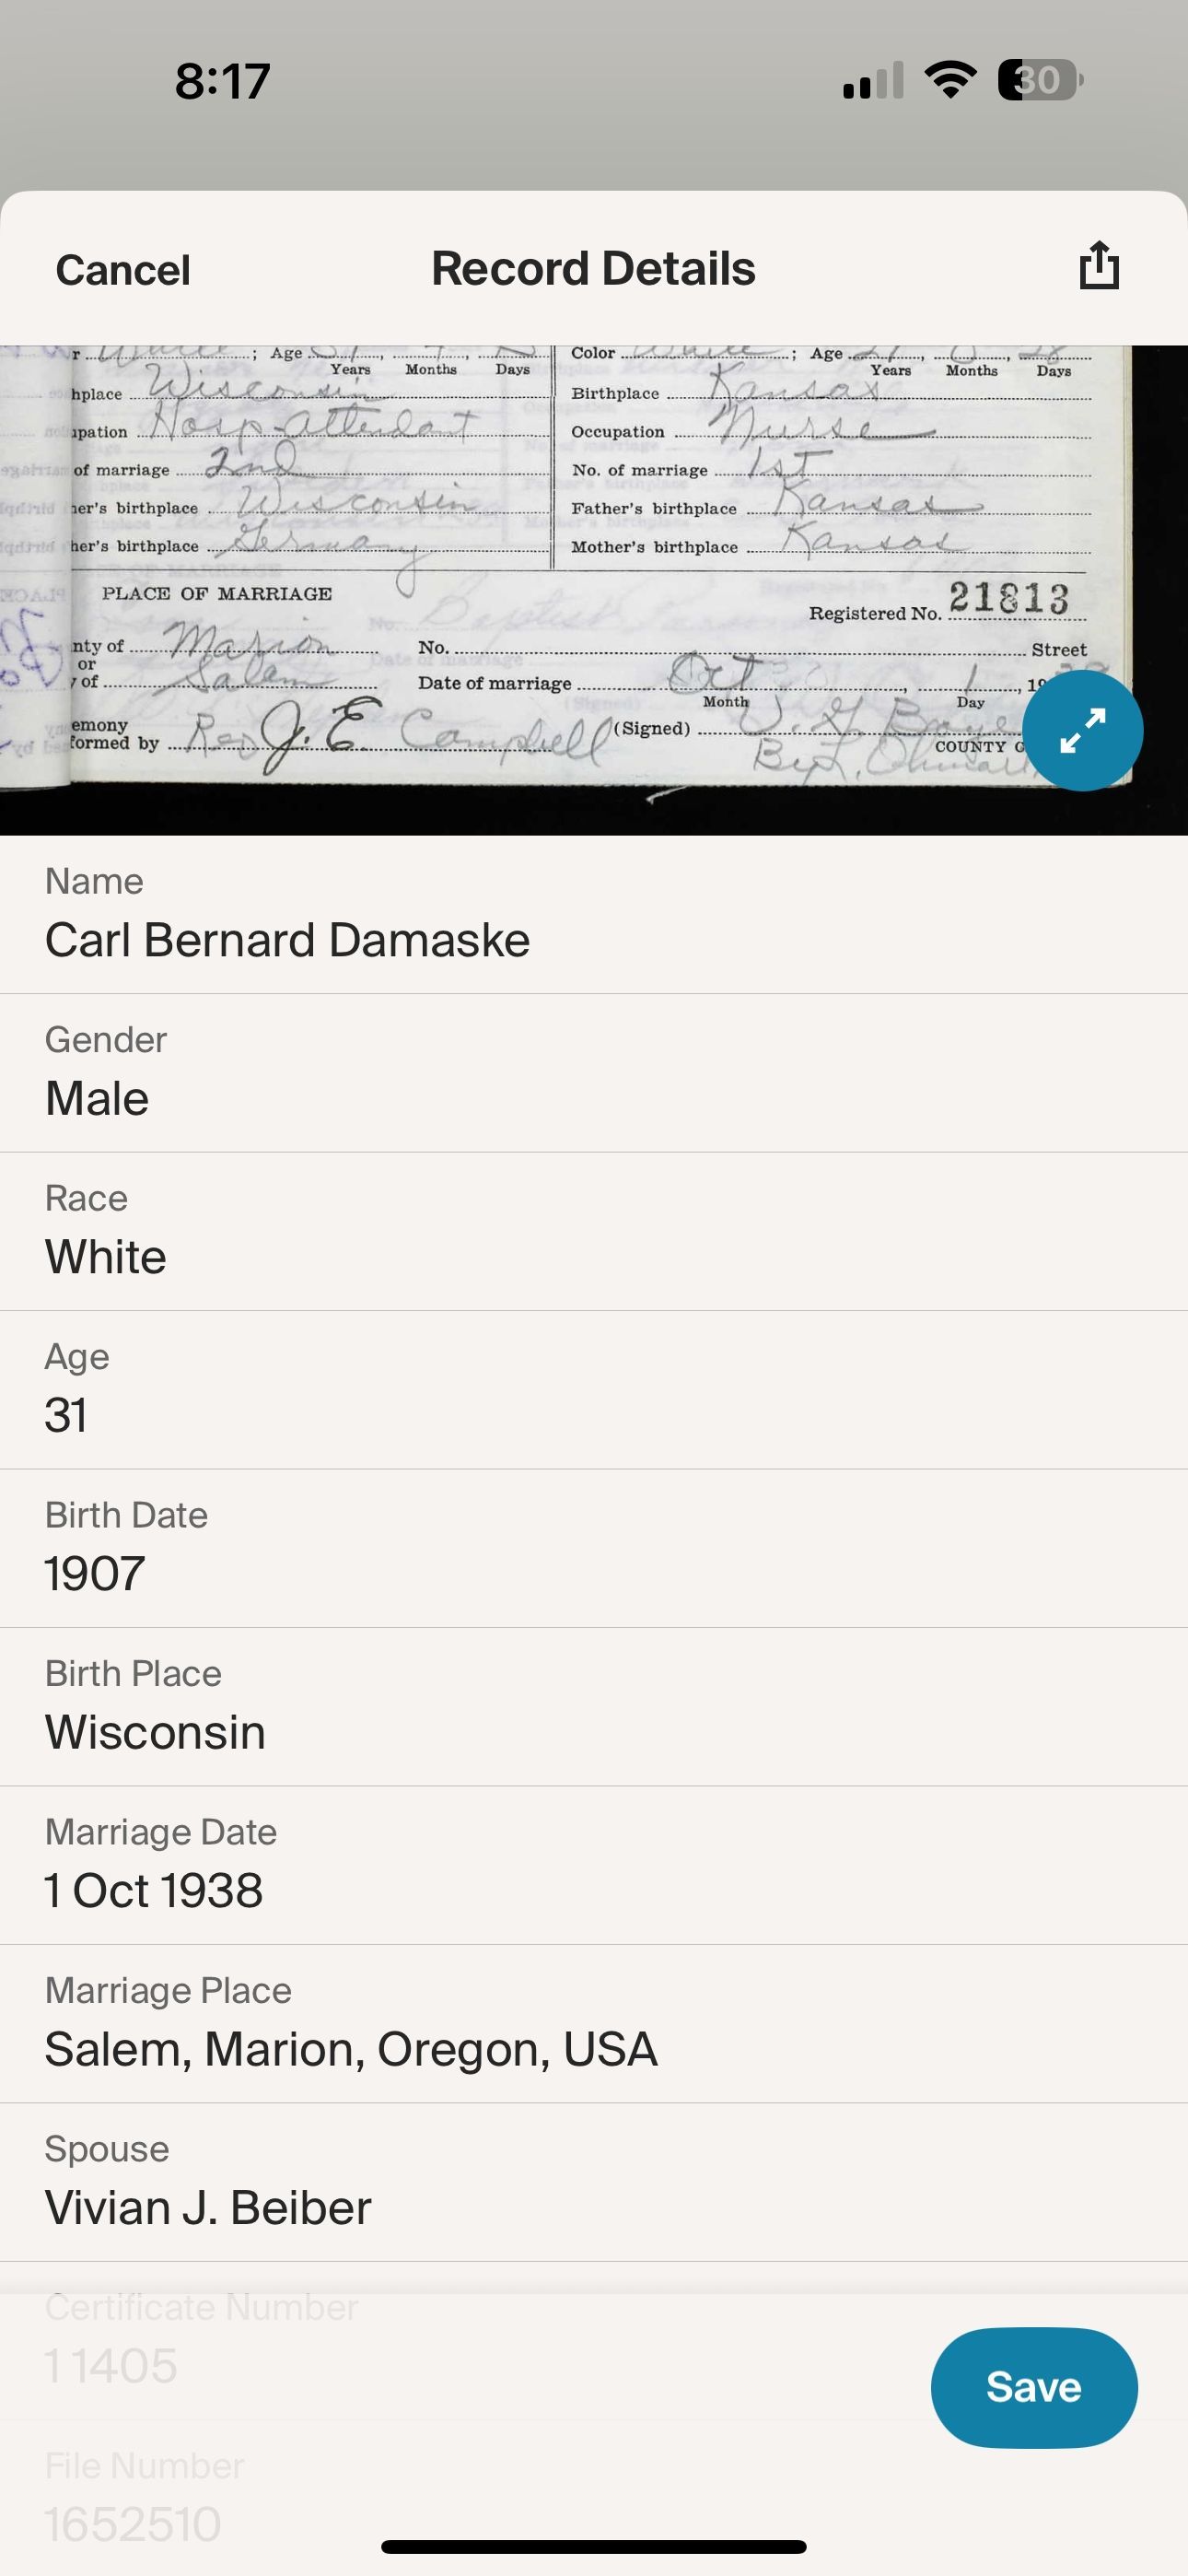Tap the cellular signal bars
Viewport: 1188px width, 2576px height.
(x=873, y=81)
